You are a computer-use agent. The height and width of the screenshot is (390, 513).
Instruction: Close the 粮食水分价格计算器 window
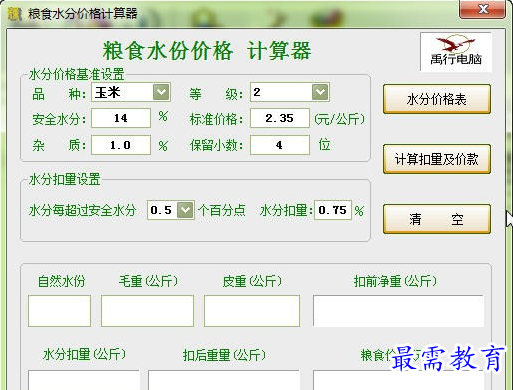(482, 9)
